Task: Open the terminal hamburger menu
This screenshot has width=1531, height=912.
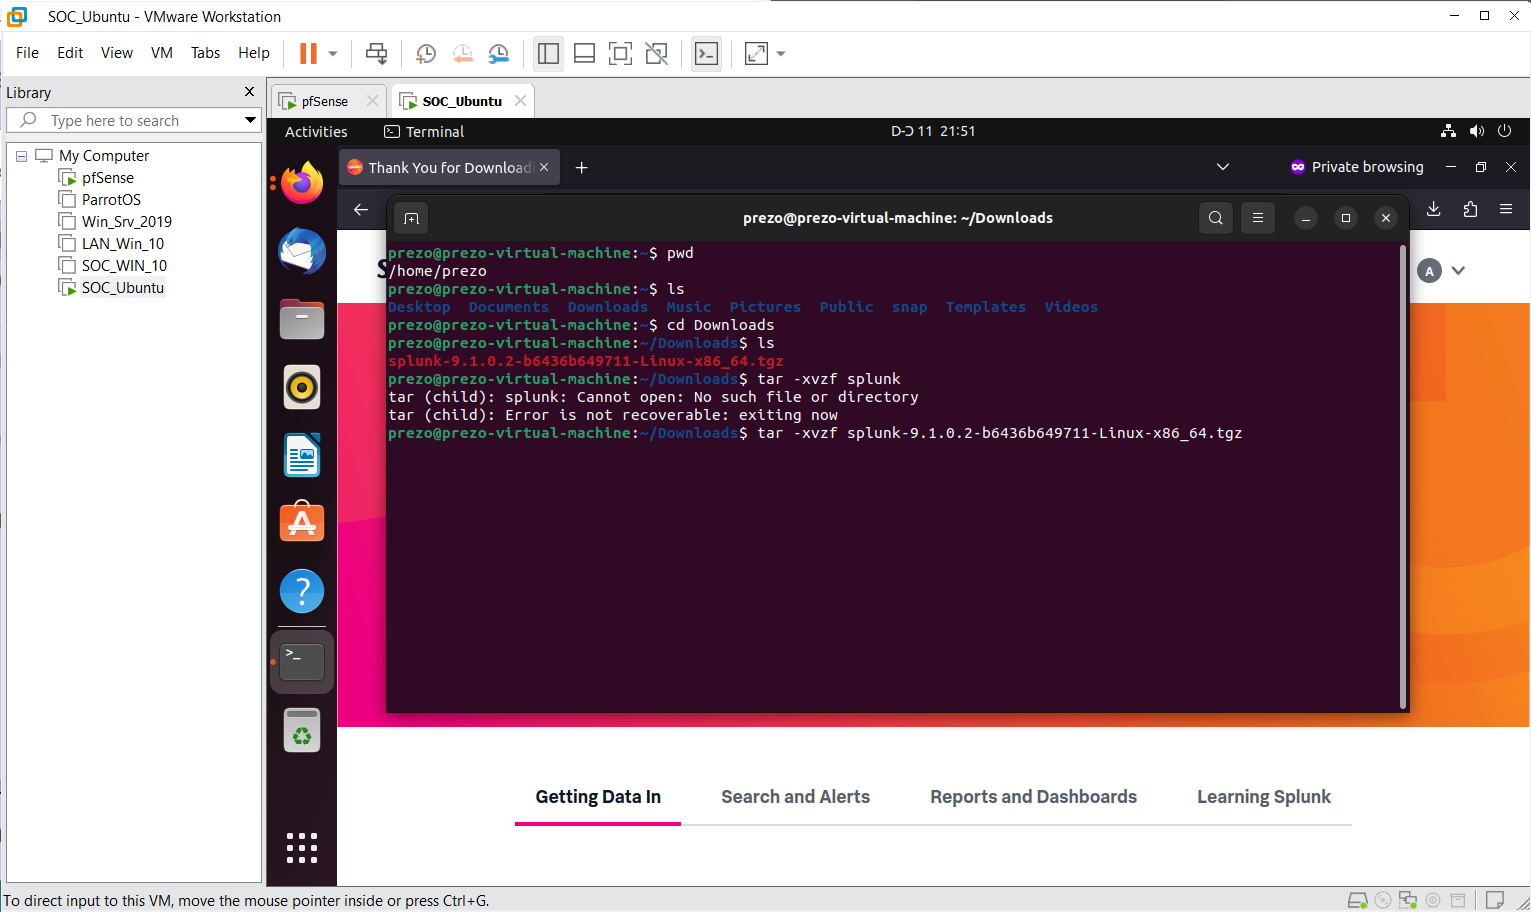Action: (x=1258, y=218)
